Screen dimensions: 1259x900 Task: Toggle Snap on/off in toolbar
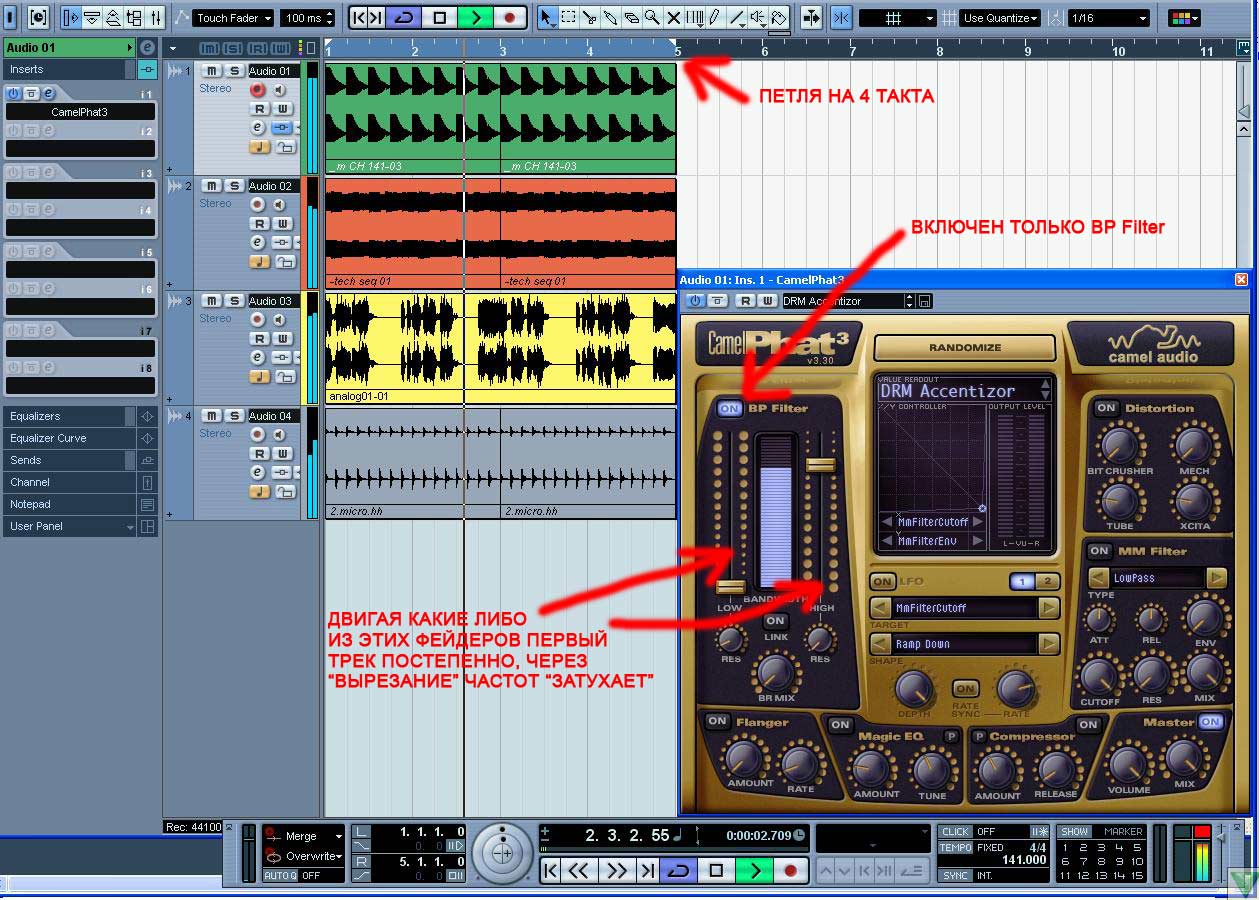[842, 18]
